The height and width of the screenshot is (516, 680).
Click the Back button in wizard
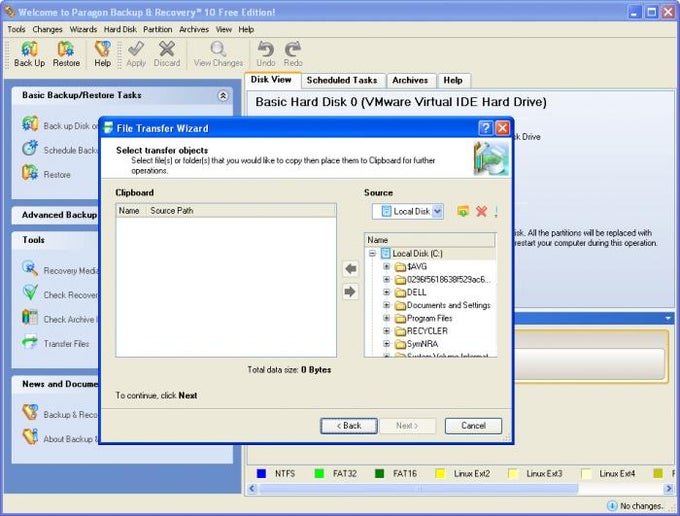349,426
